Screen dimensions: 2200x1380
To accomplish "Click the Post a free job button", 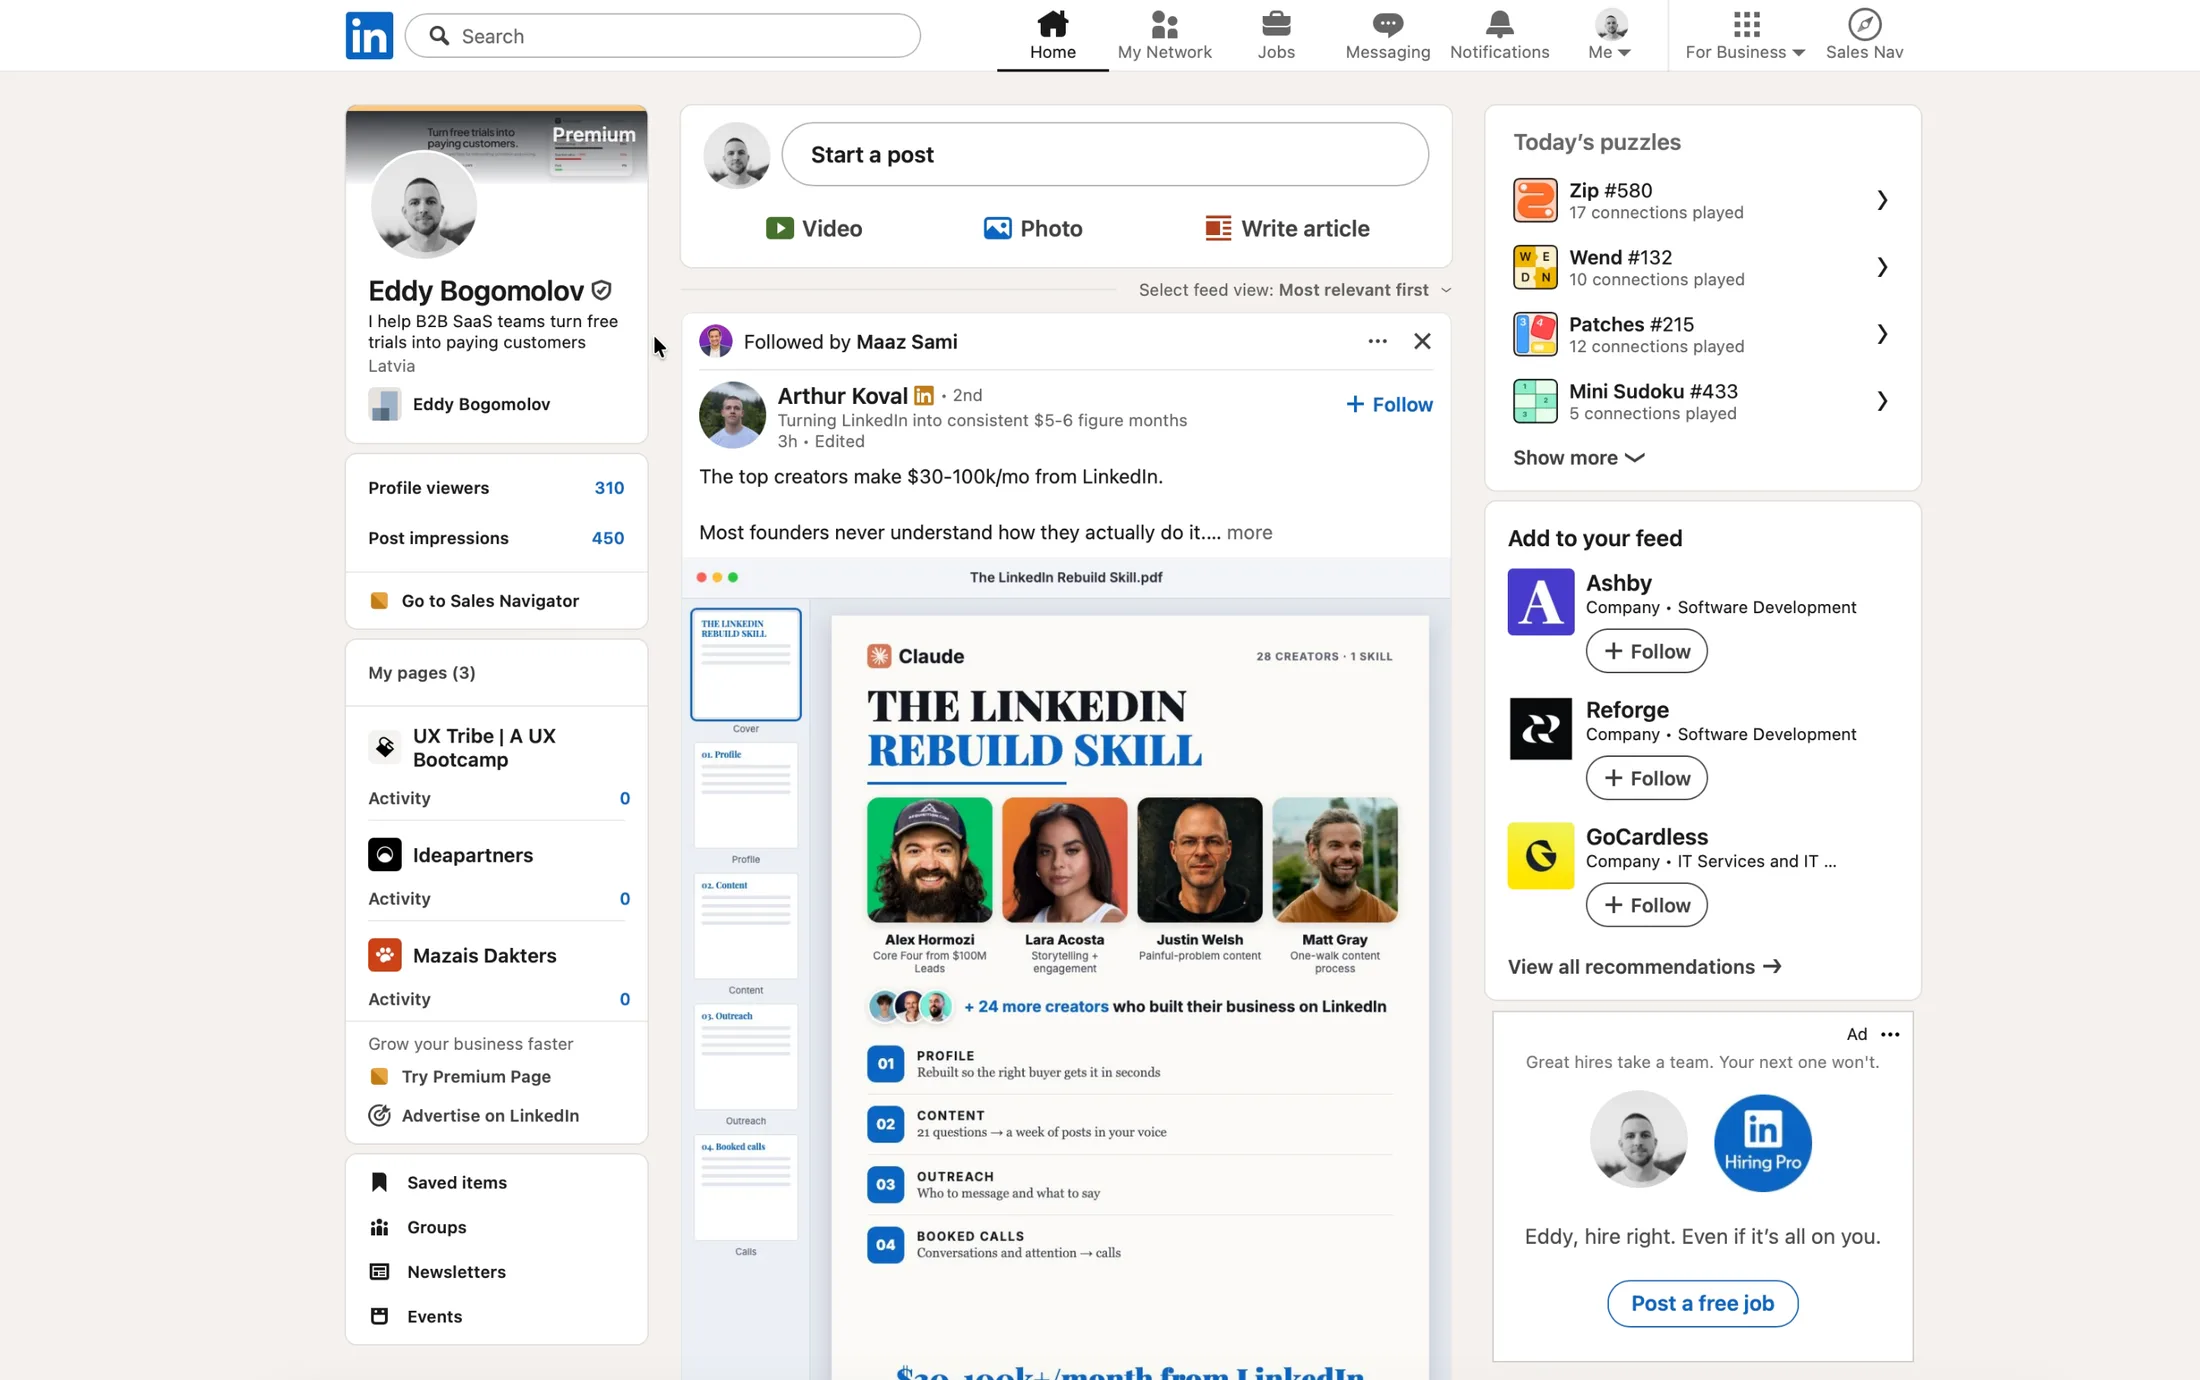I will pos(1702,1303).
